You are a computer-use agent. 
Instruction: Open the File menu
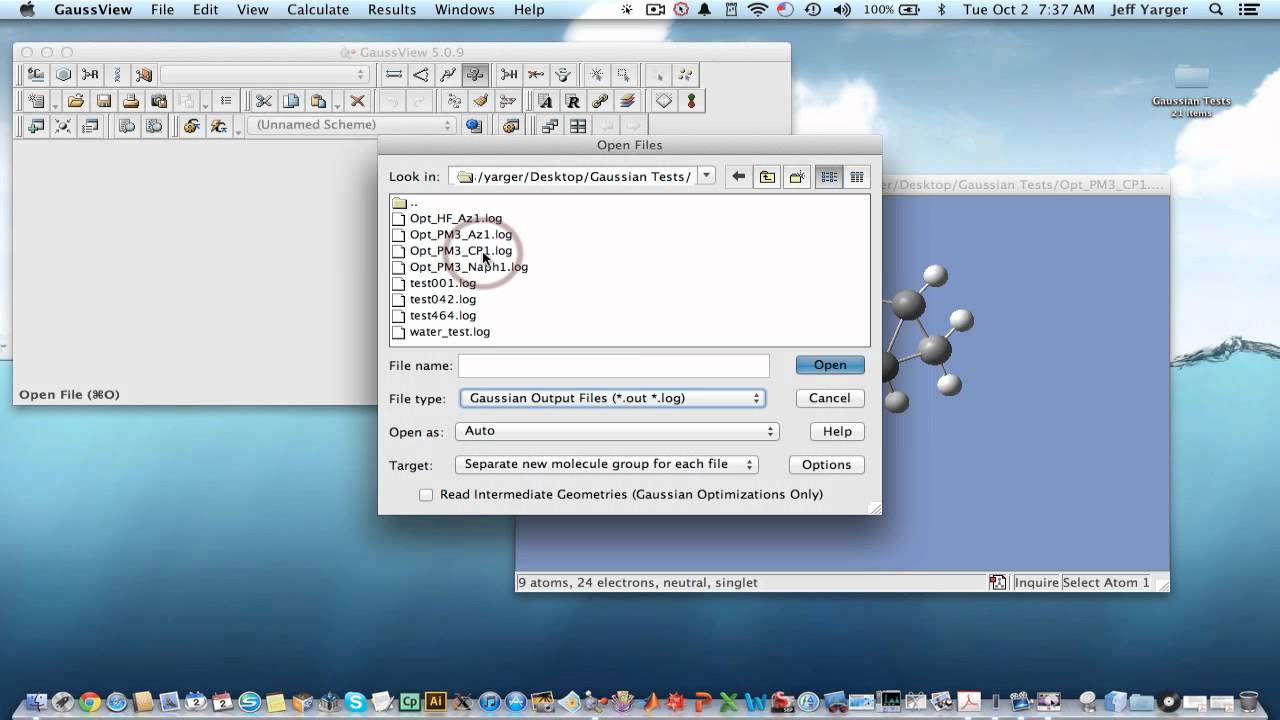click(162, 10)
